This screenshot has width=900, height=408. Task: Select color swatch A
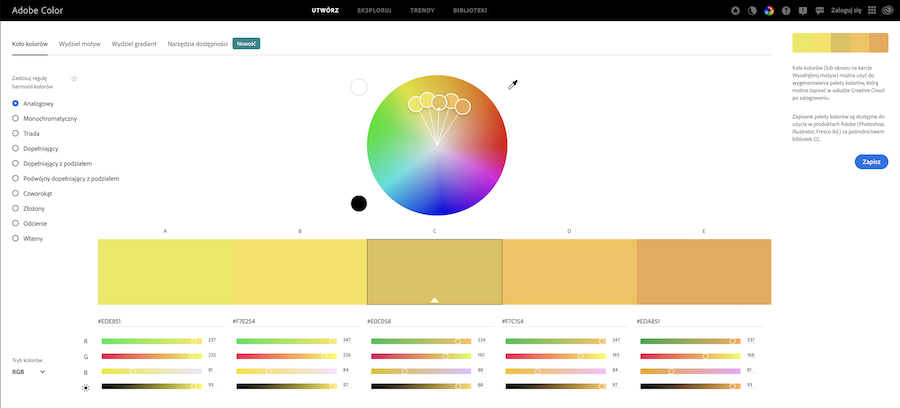point(165,272)
